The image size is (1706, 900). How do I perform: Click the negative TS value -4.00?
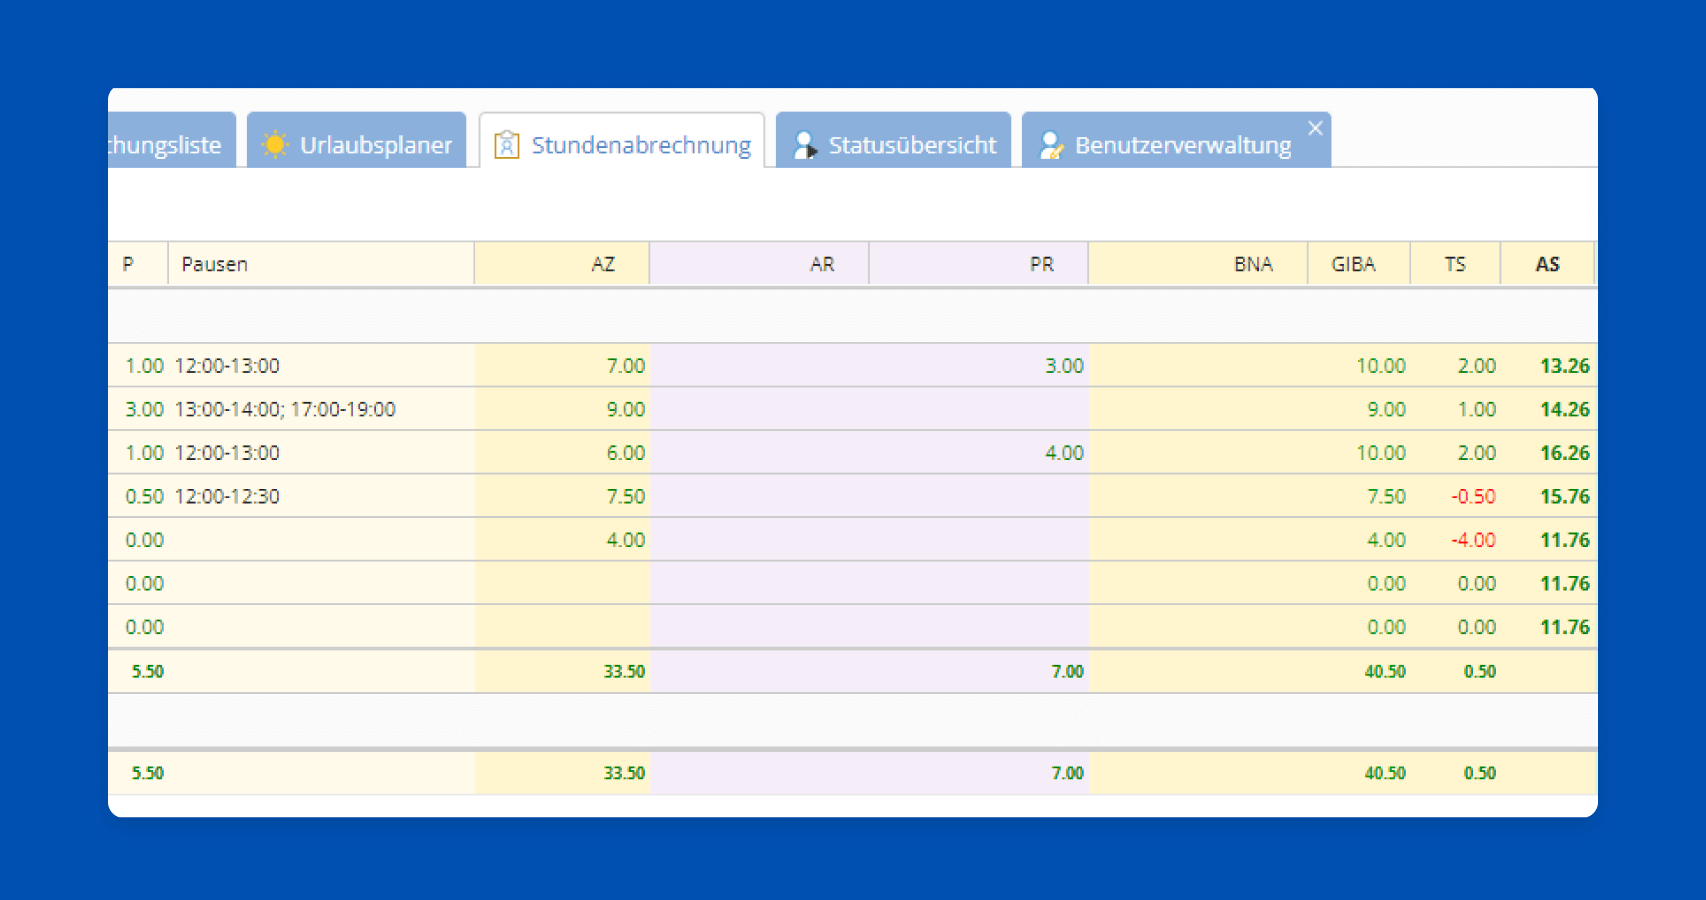tap(1473, 540)
